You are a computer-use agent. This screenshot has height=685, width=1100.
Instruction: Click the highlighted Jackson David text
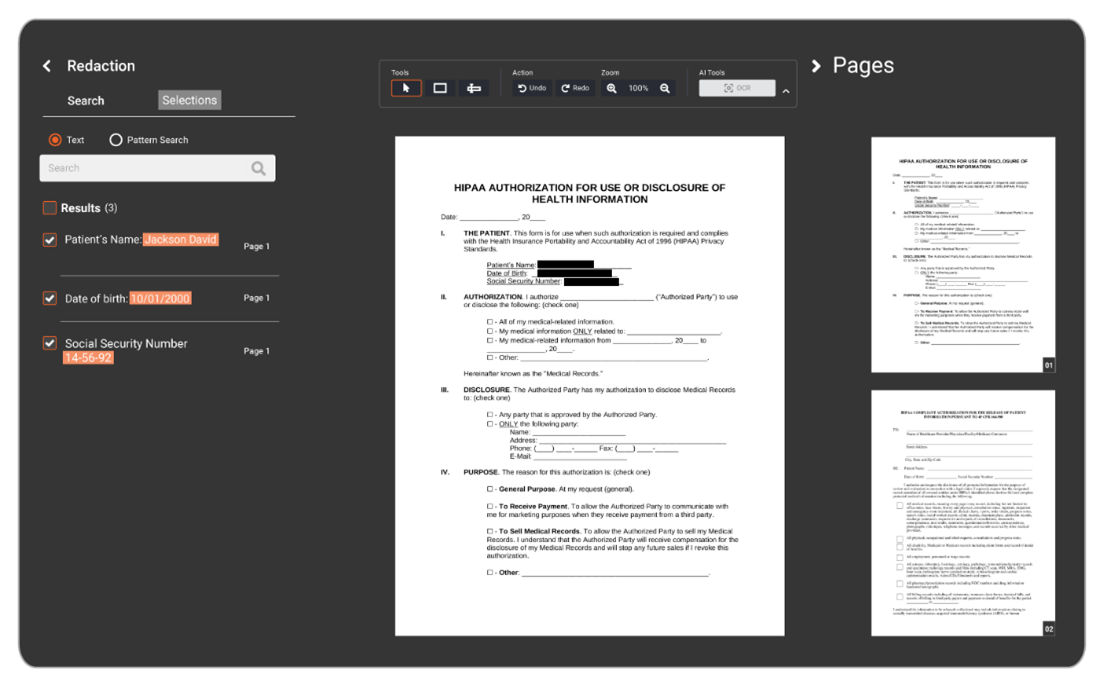click(x=180, y=239)
